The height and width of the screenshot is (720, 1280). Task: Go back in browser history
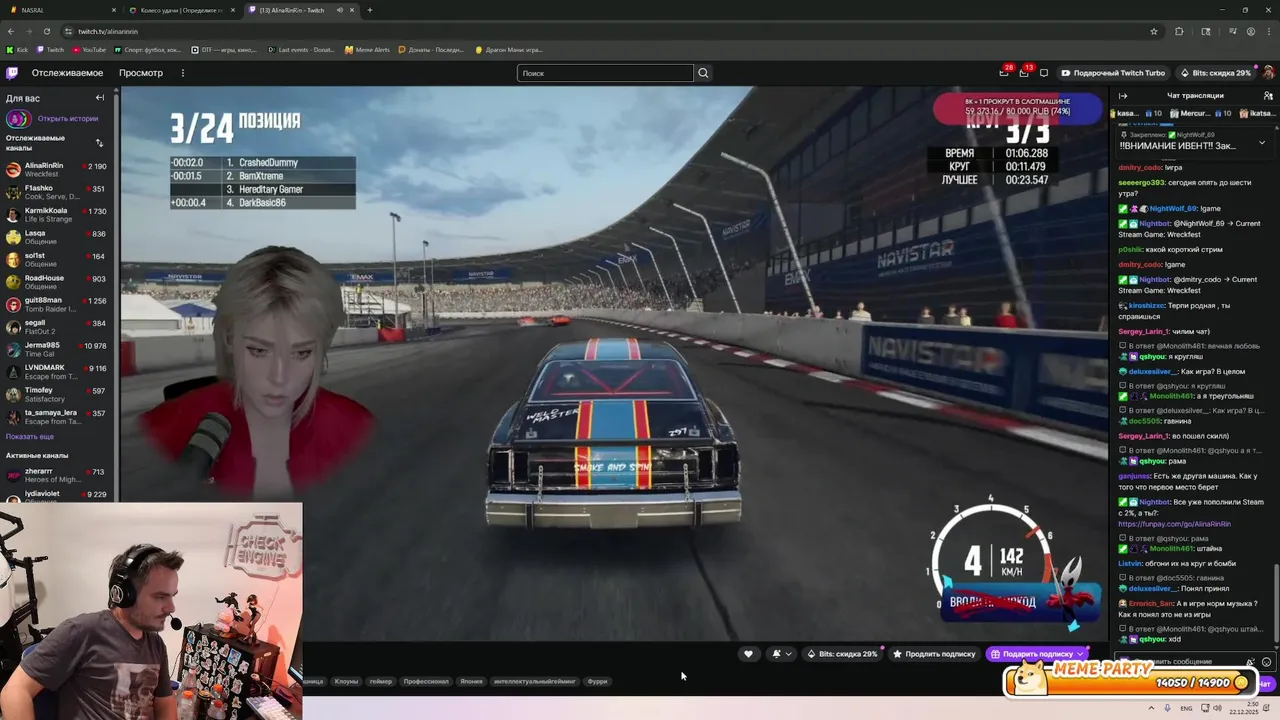(x=11, y=31)
